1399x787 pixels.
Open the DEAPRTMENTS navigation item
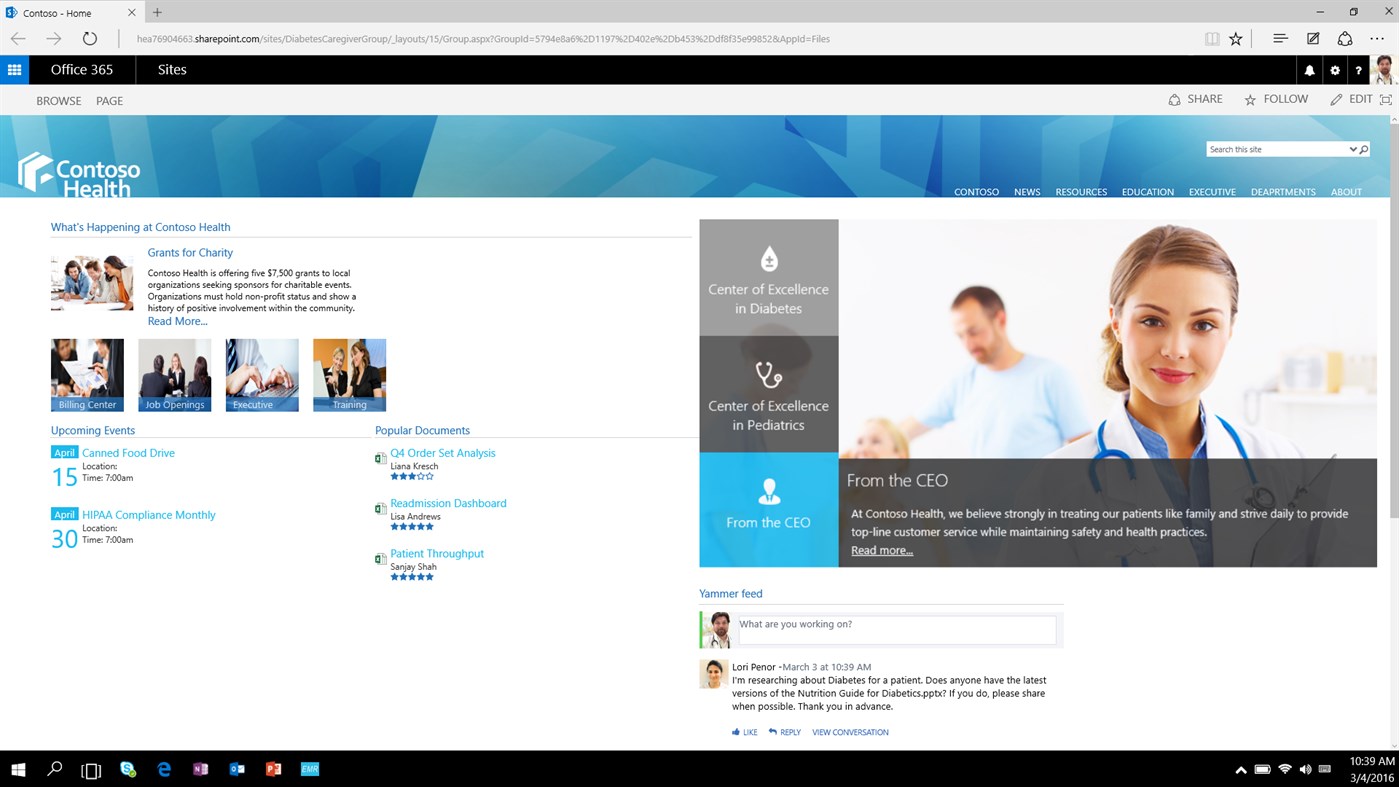click(1283, 192)
